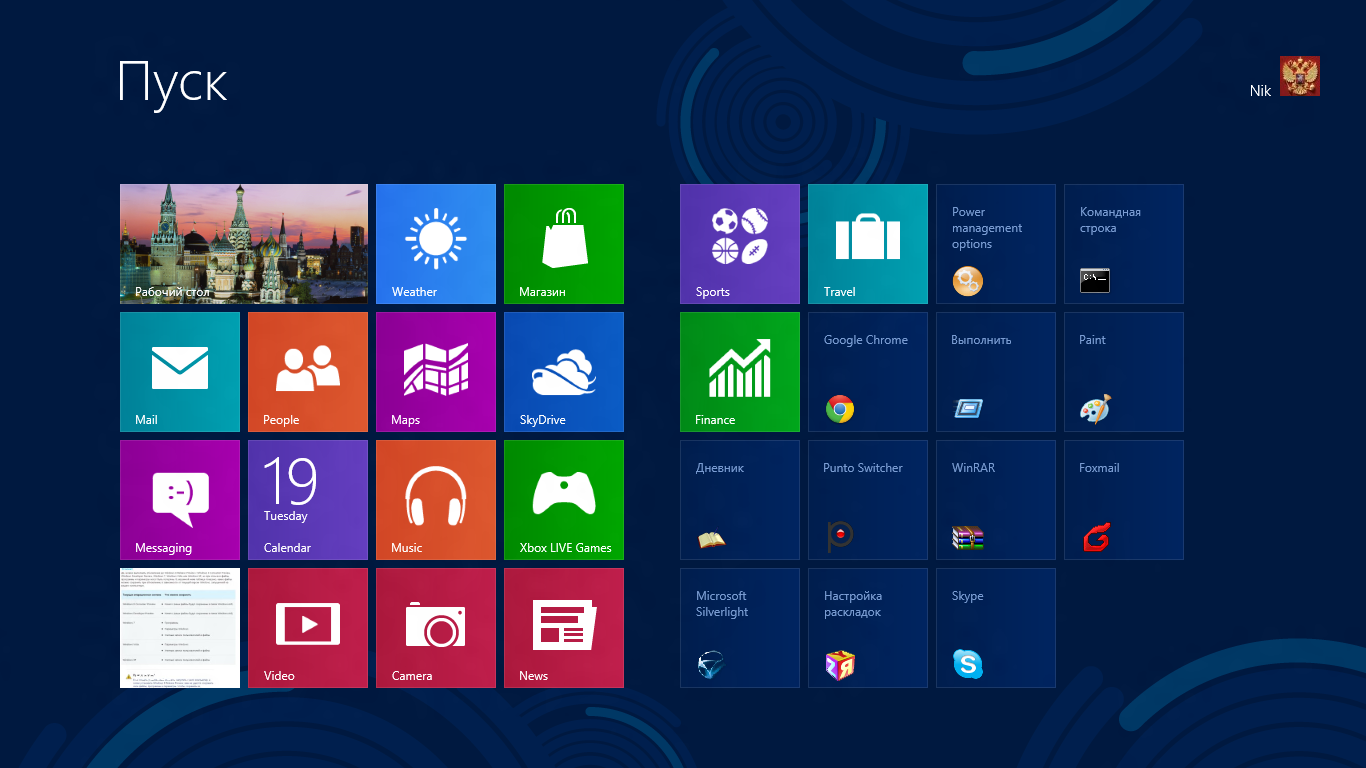This screenshot has width=1366, height=768.
Task: Launch the Travel tile
Action: click(868, 244)
